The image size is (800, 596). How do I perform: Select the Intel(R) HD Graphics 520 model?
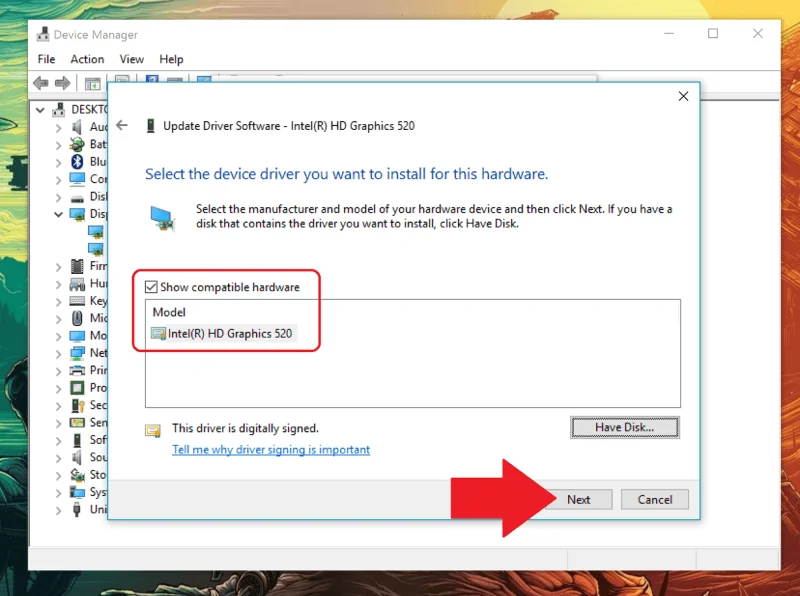click(222, 334)
